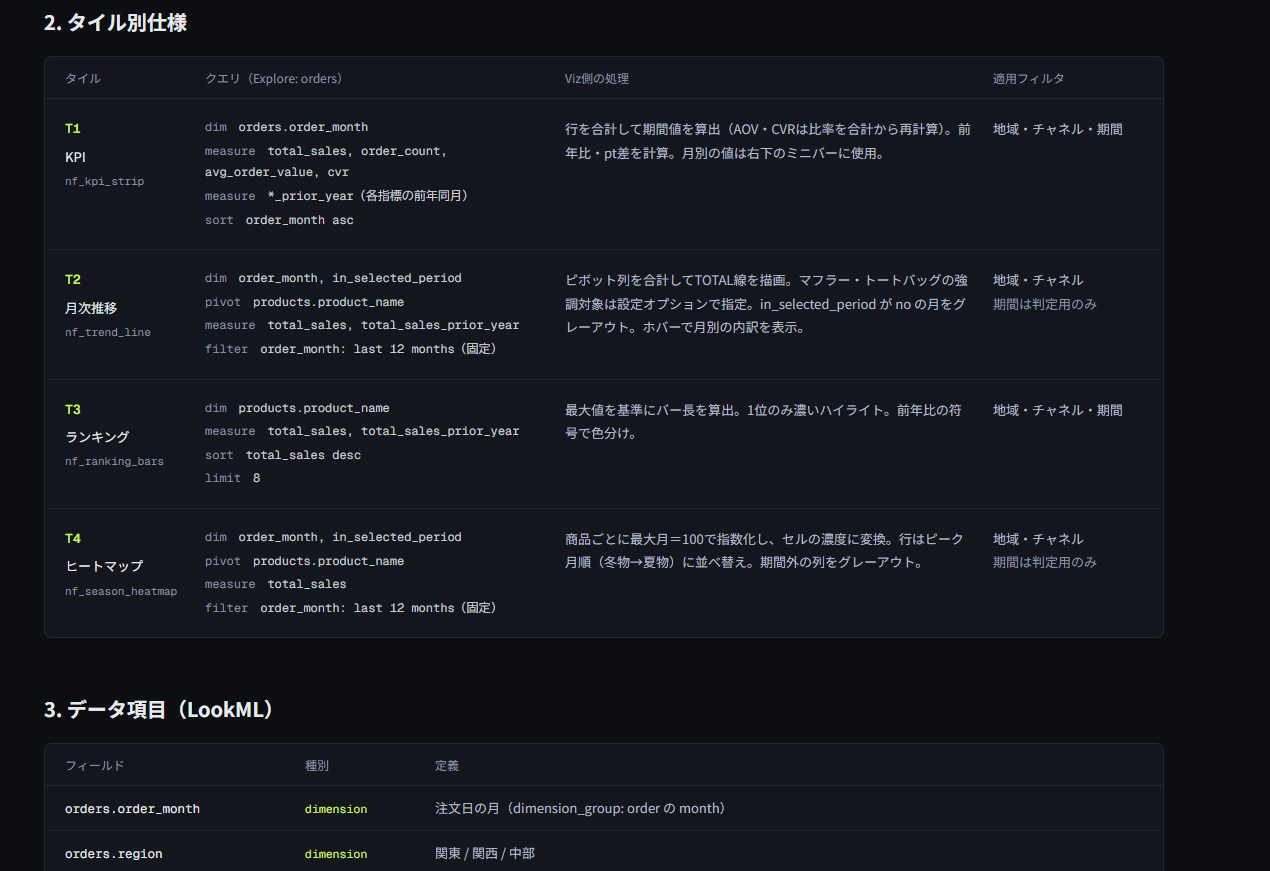Click the nf_trend_line identifier

click(x=108, y=332)
